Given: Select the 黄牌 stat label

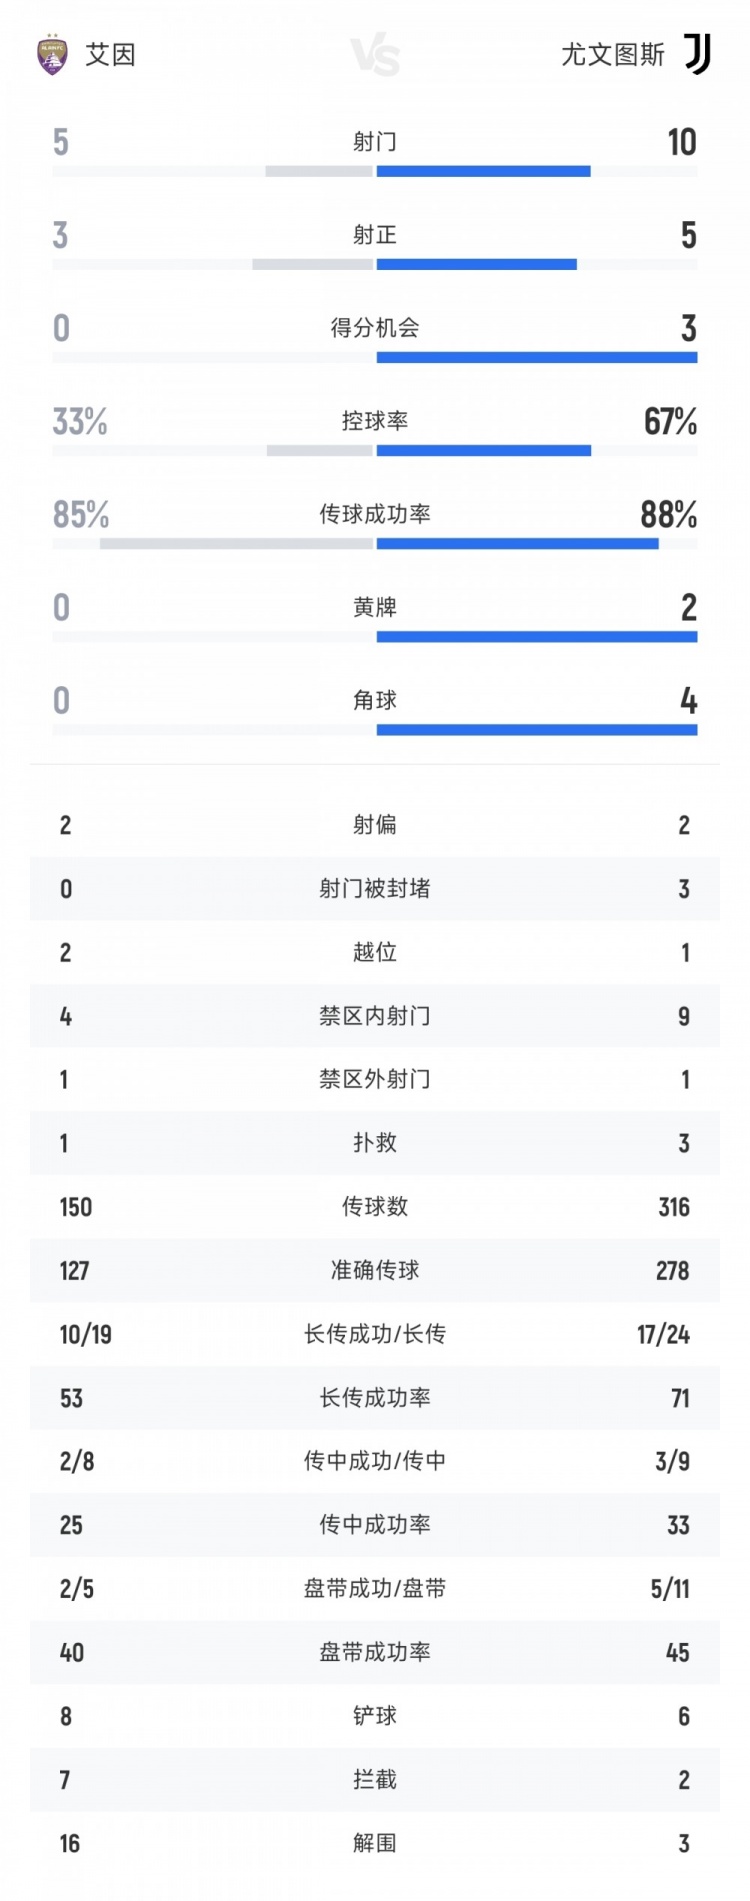Looking at the screenshot, I should [x=375, y=607].
